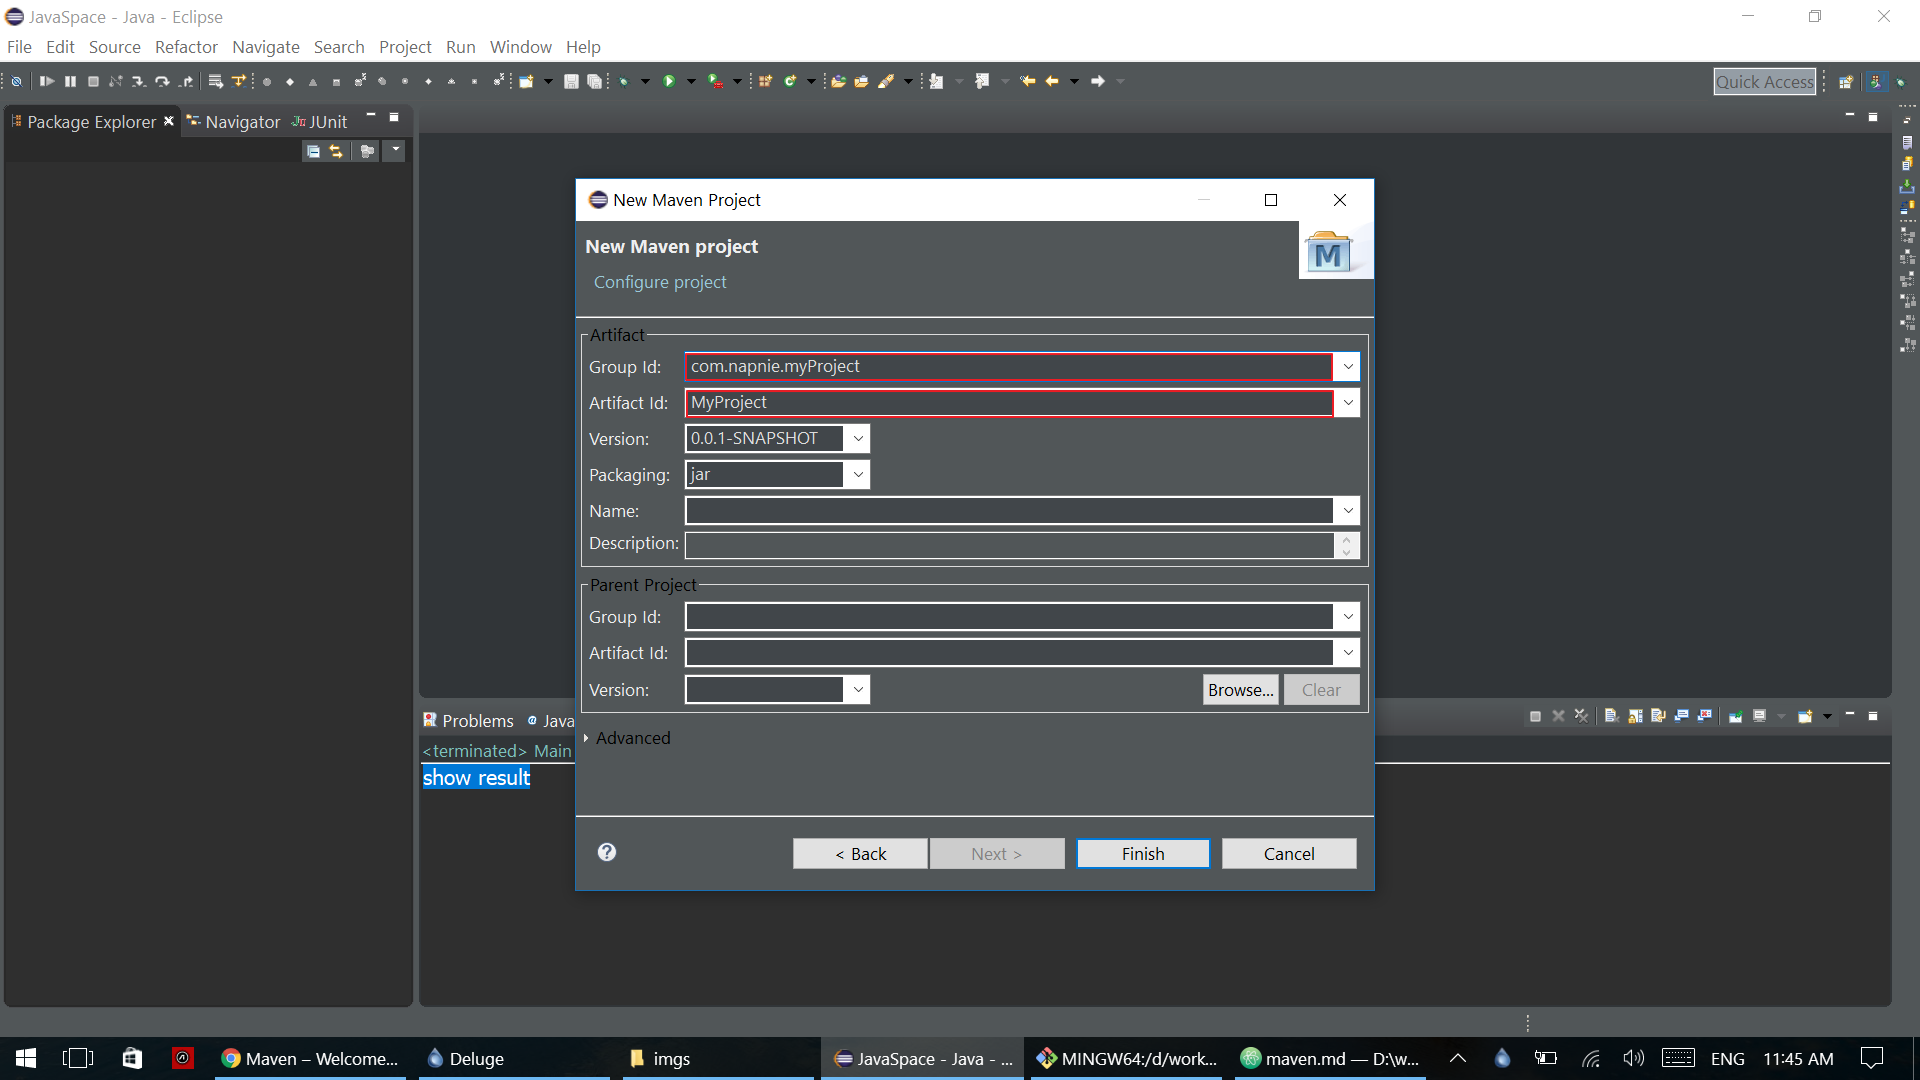Open MINGW64 terminal from taskbar
The width and height of the screenshot is (1920, 1080).
[1127, 1058]
